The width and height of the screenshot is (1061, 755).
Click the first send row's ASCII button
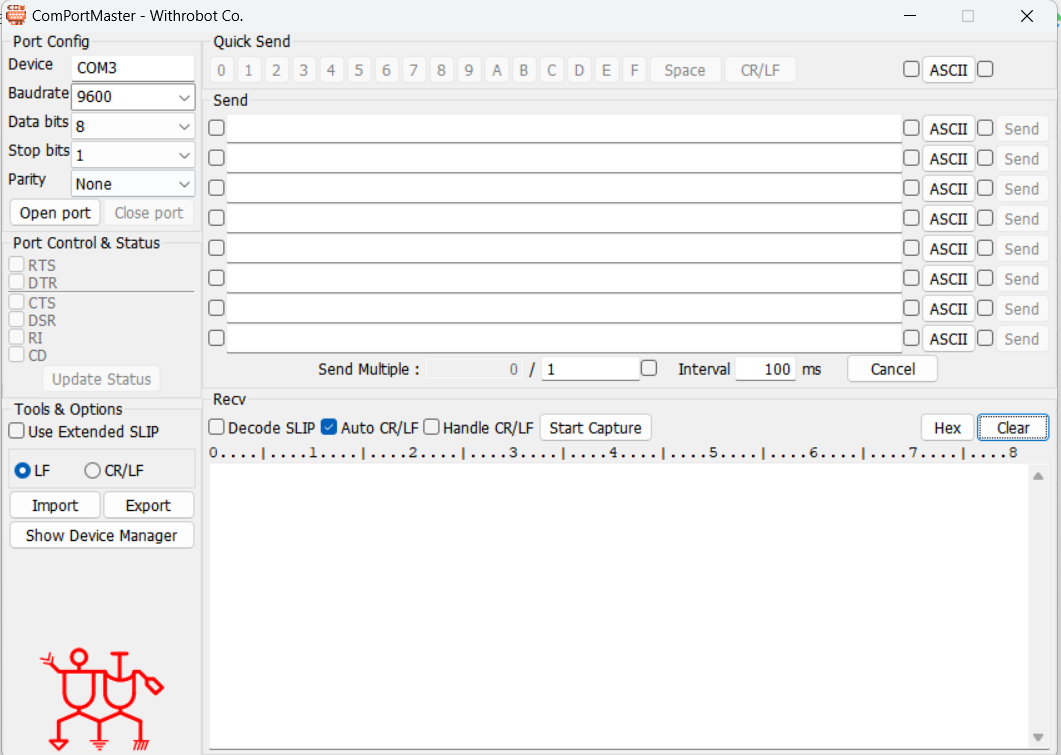949,129
